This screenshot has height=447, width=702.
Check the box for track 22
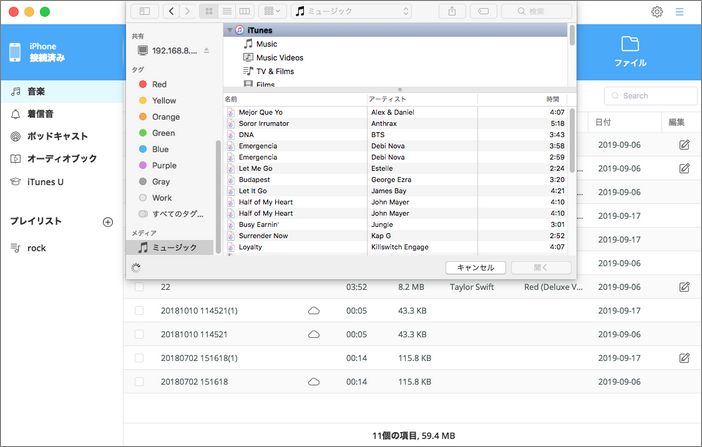(x=139, y=287)
